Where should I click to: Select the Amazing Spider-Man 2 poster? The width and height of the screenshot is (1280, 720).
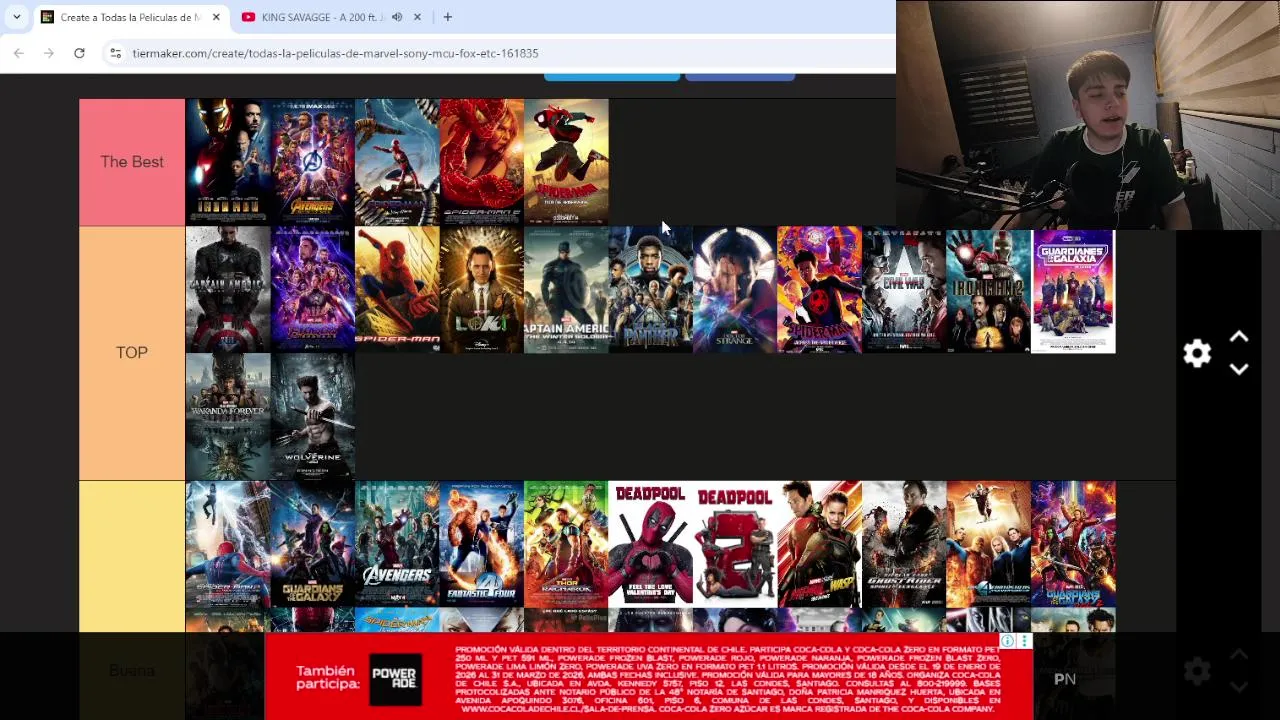228,544
